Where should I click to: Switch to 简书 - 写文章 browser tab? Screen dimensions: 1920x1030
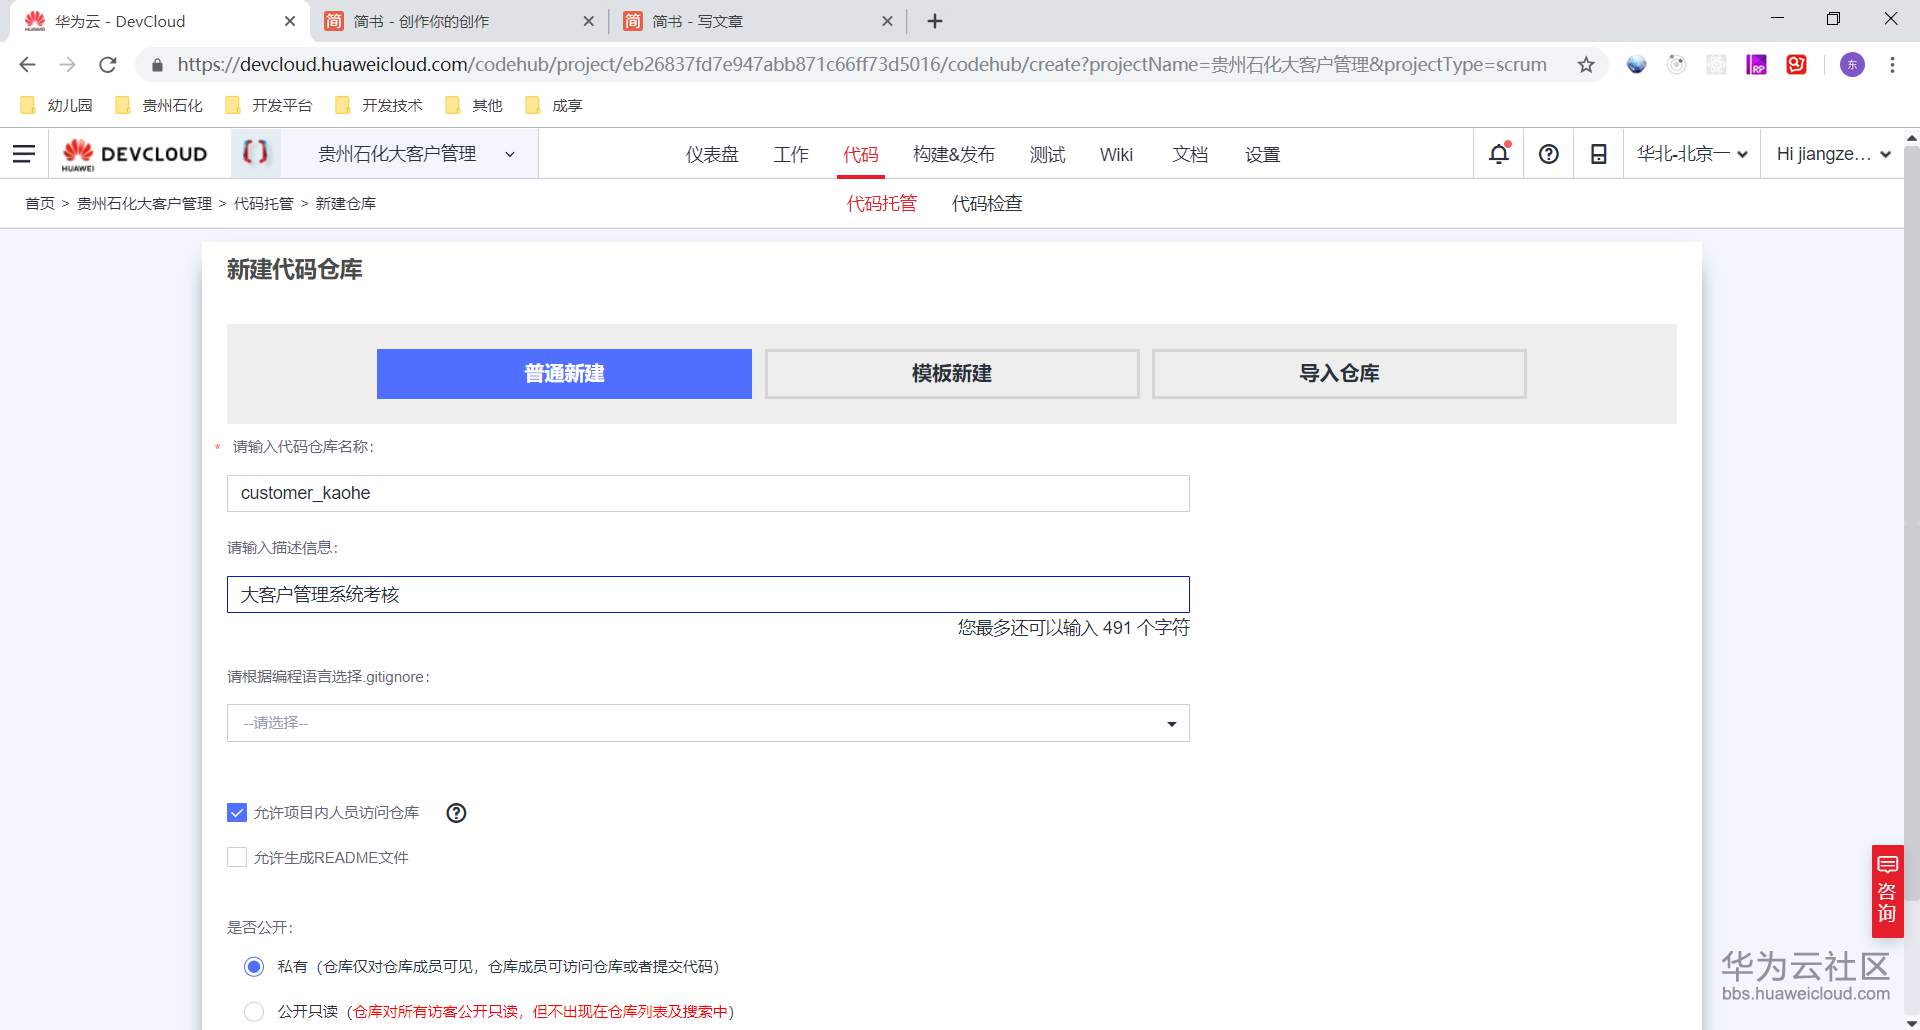point(758,21)
